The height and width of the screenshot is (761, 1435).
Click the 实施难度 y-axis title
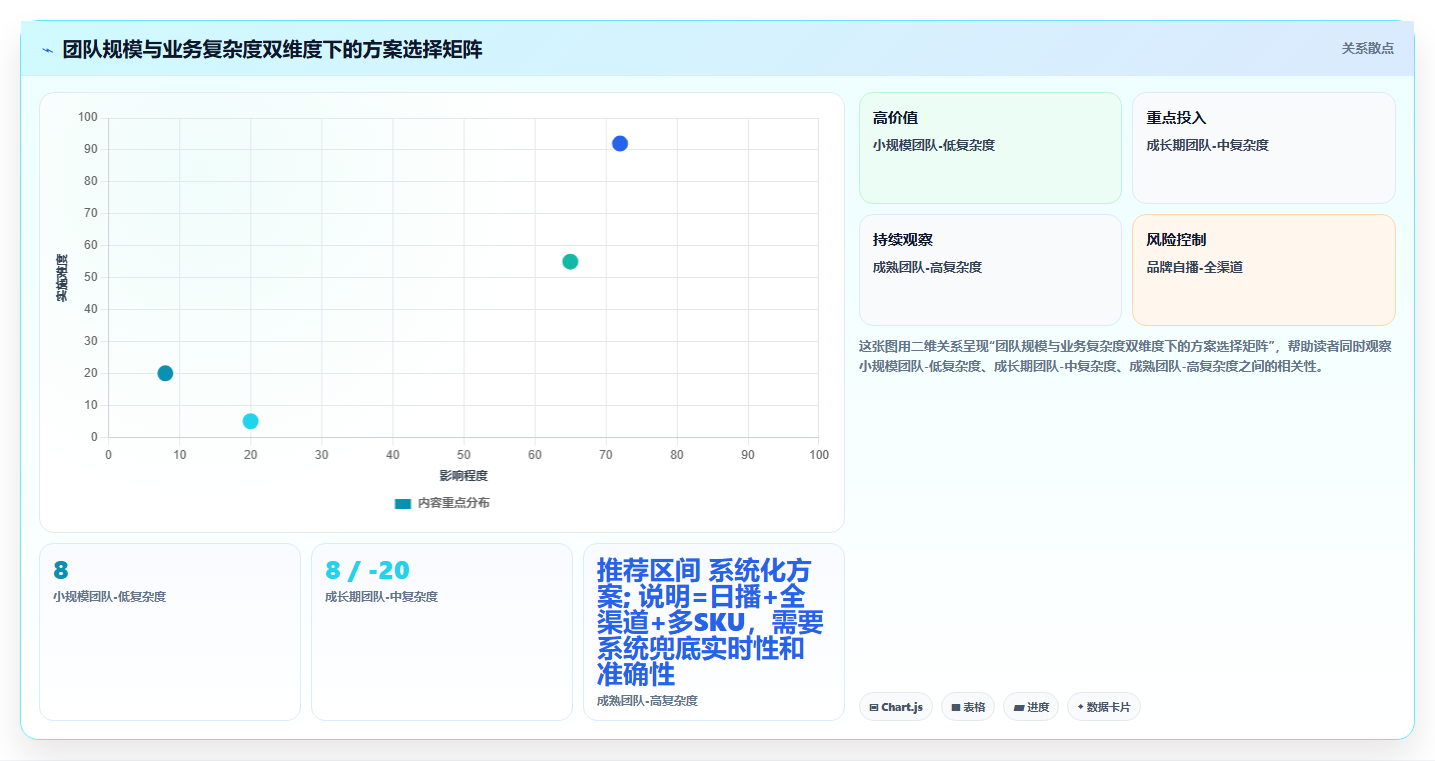(62, 278)
